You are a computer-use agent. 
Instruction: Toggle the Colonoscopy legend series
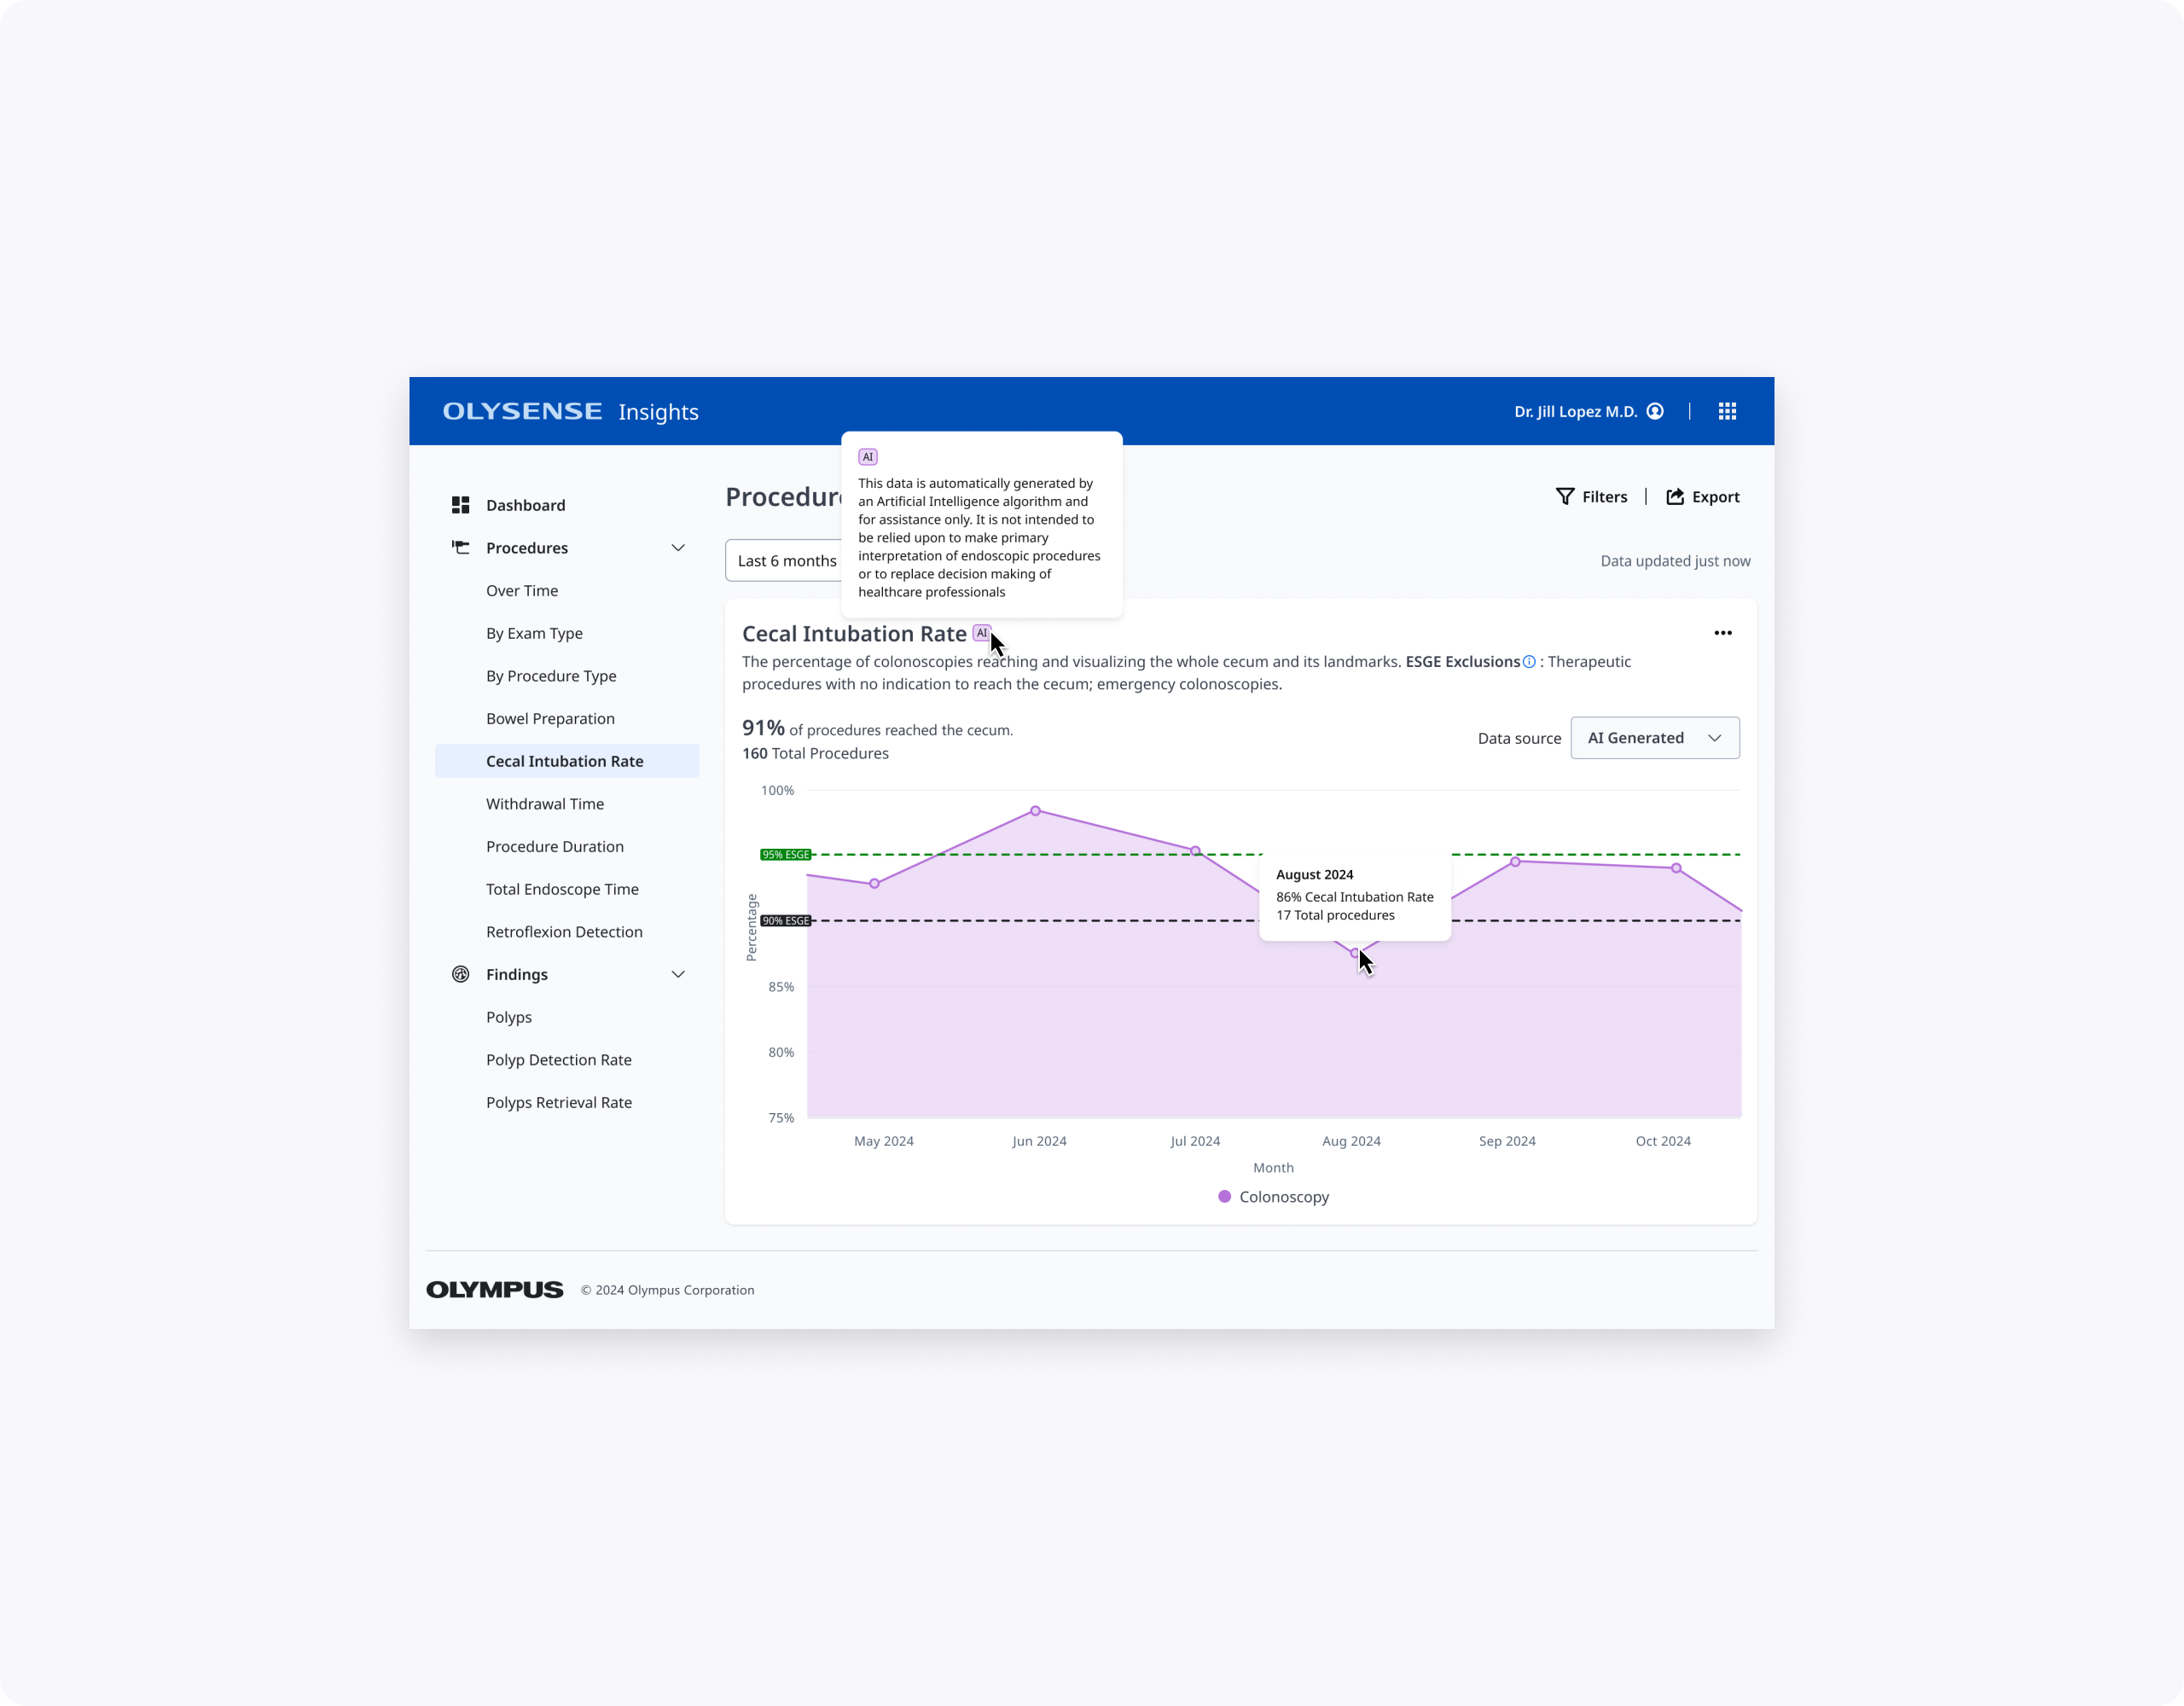coord(1272,1197)
